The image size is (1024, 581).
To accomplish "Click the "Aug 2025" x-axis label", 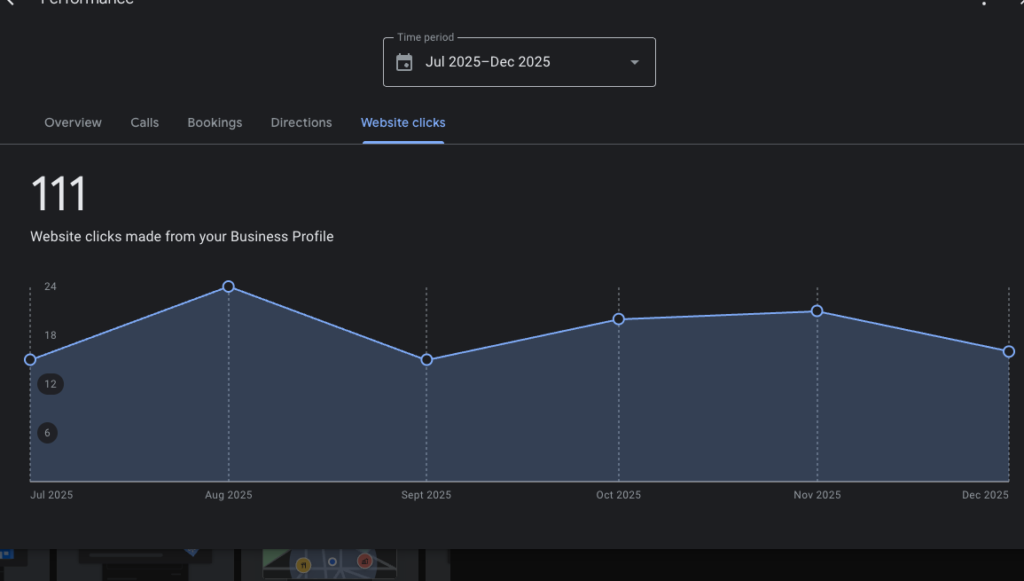I will pyautogui.click(x=229, y=495).
